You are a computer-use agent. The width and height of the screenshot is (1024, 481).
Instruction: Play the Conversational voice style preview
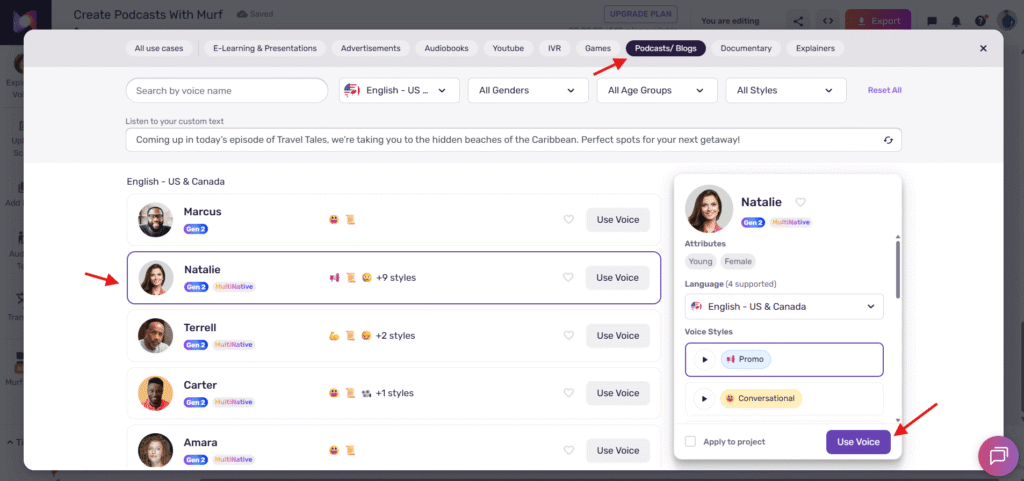(705, 398)
